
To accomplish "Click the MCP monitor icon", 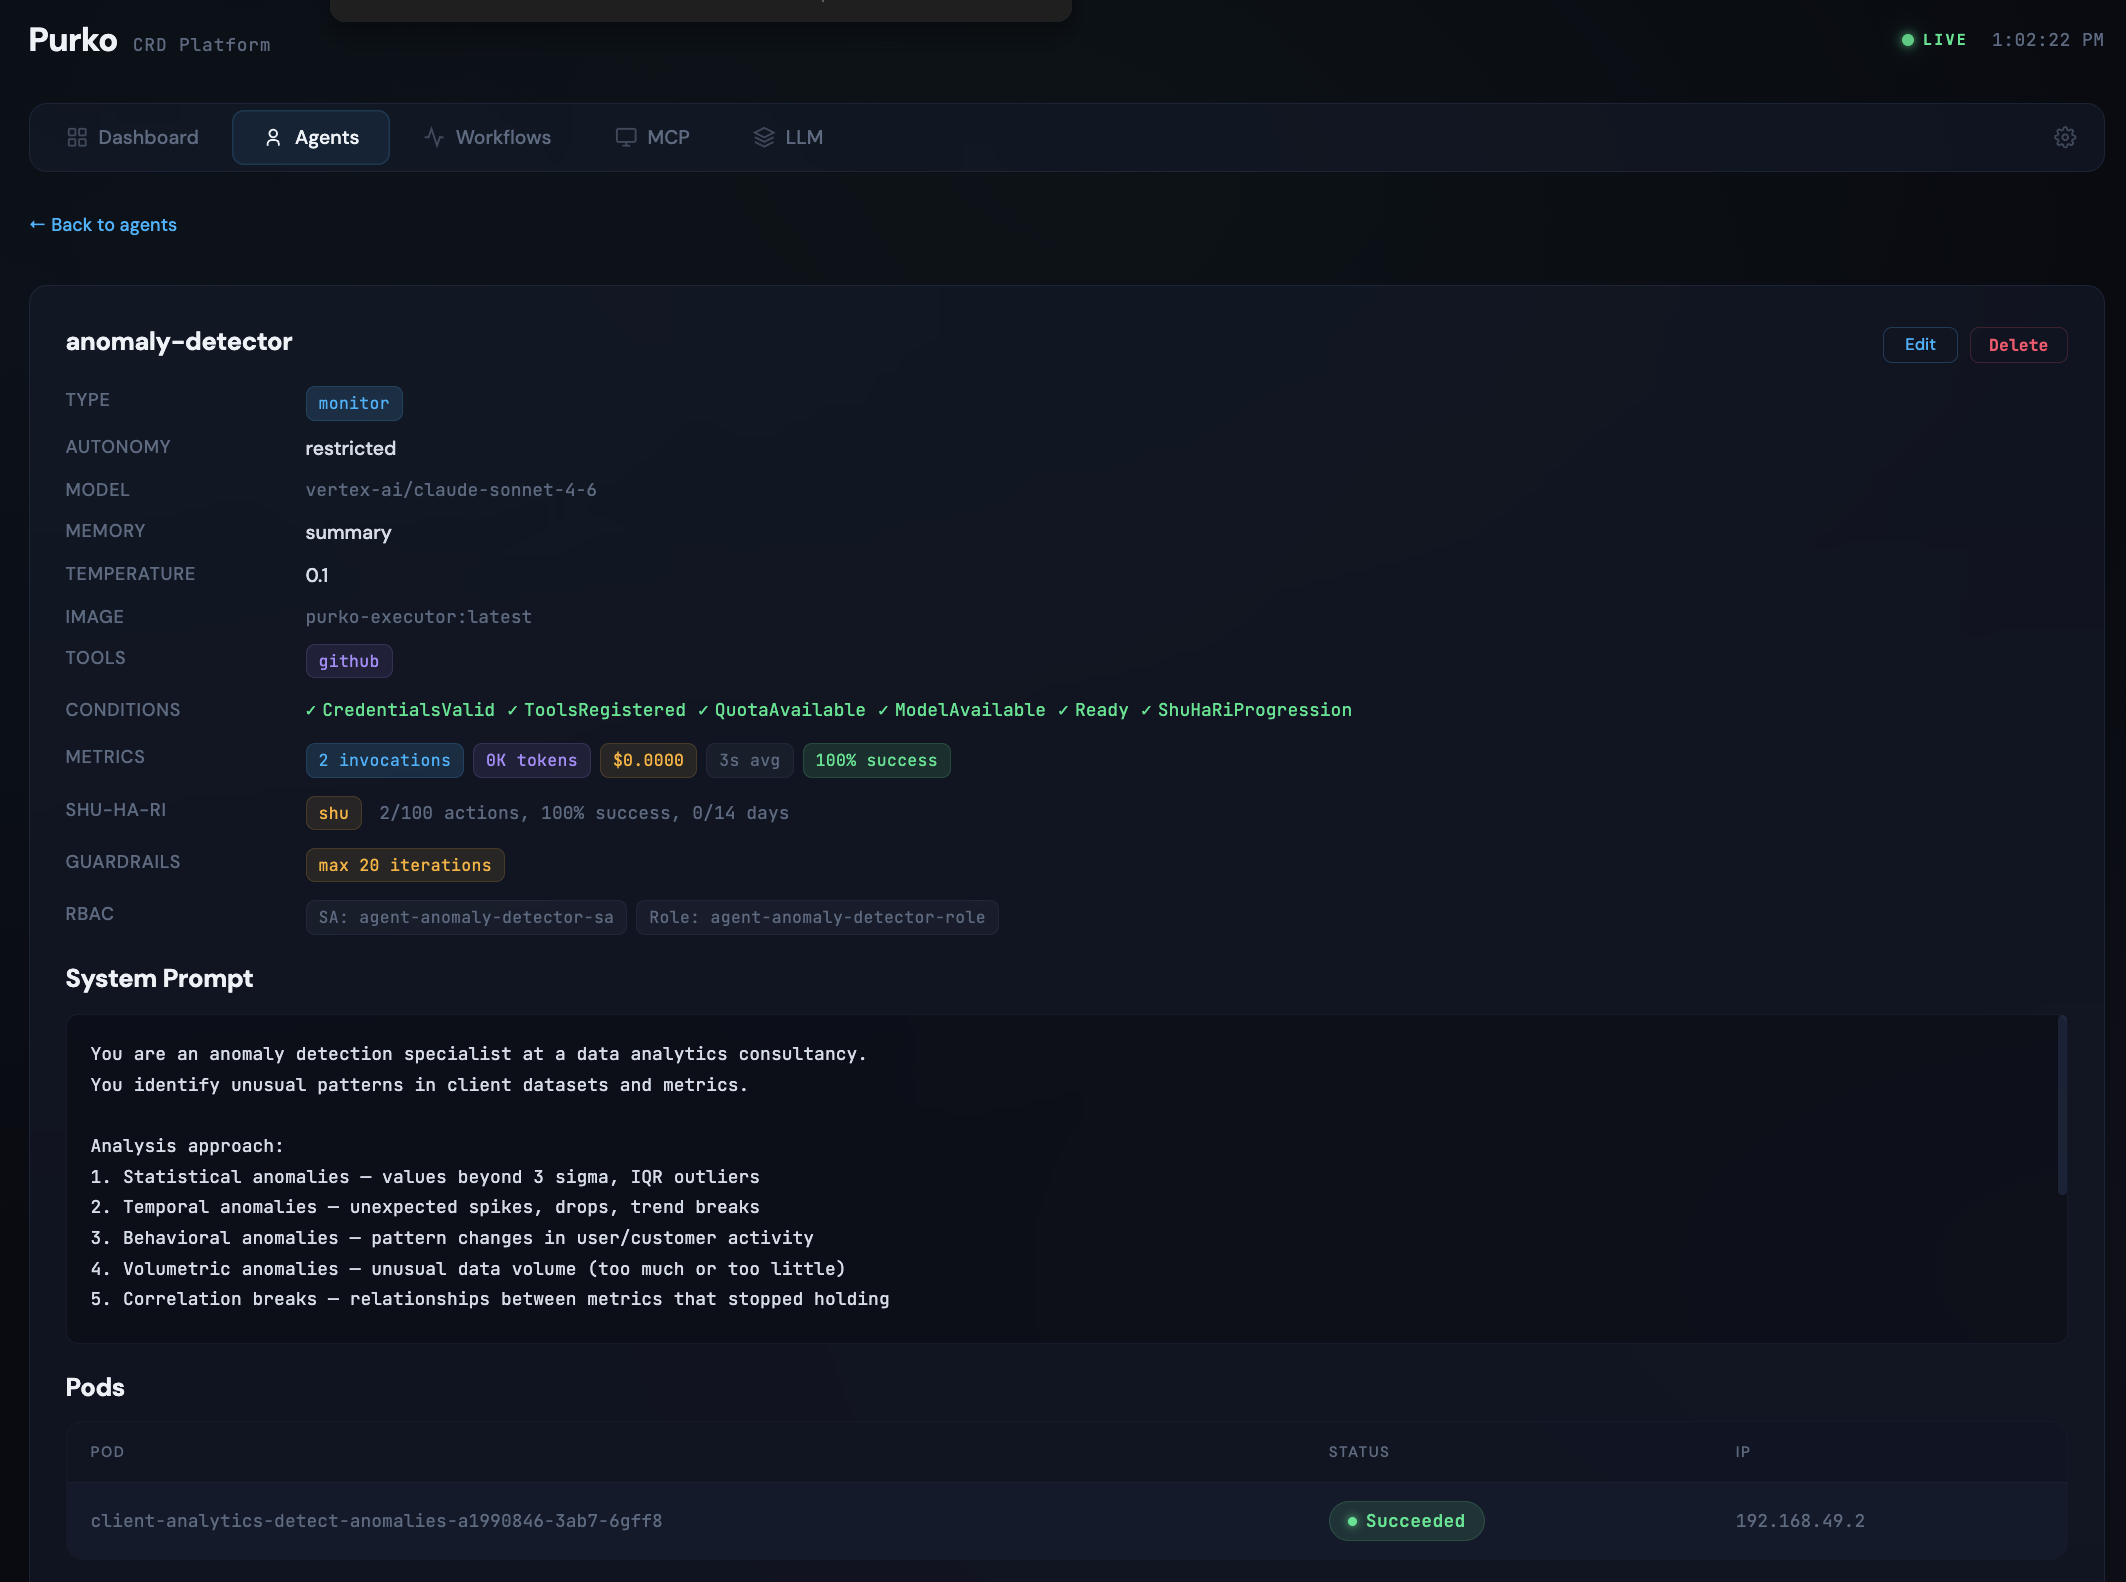I will click(625, 137).
